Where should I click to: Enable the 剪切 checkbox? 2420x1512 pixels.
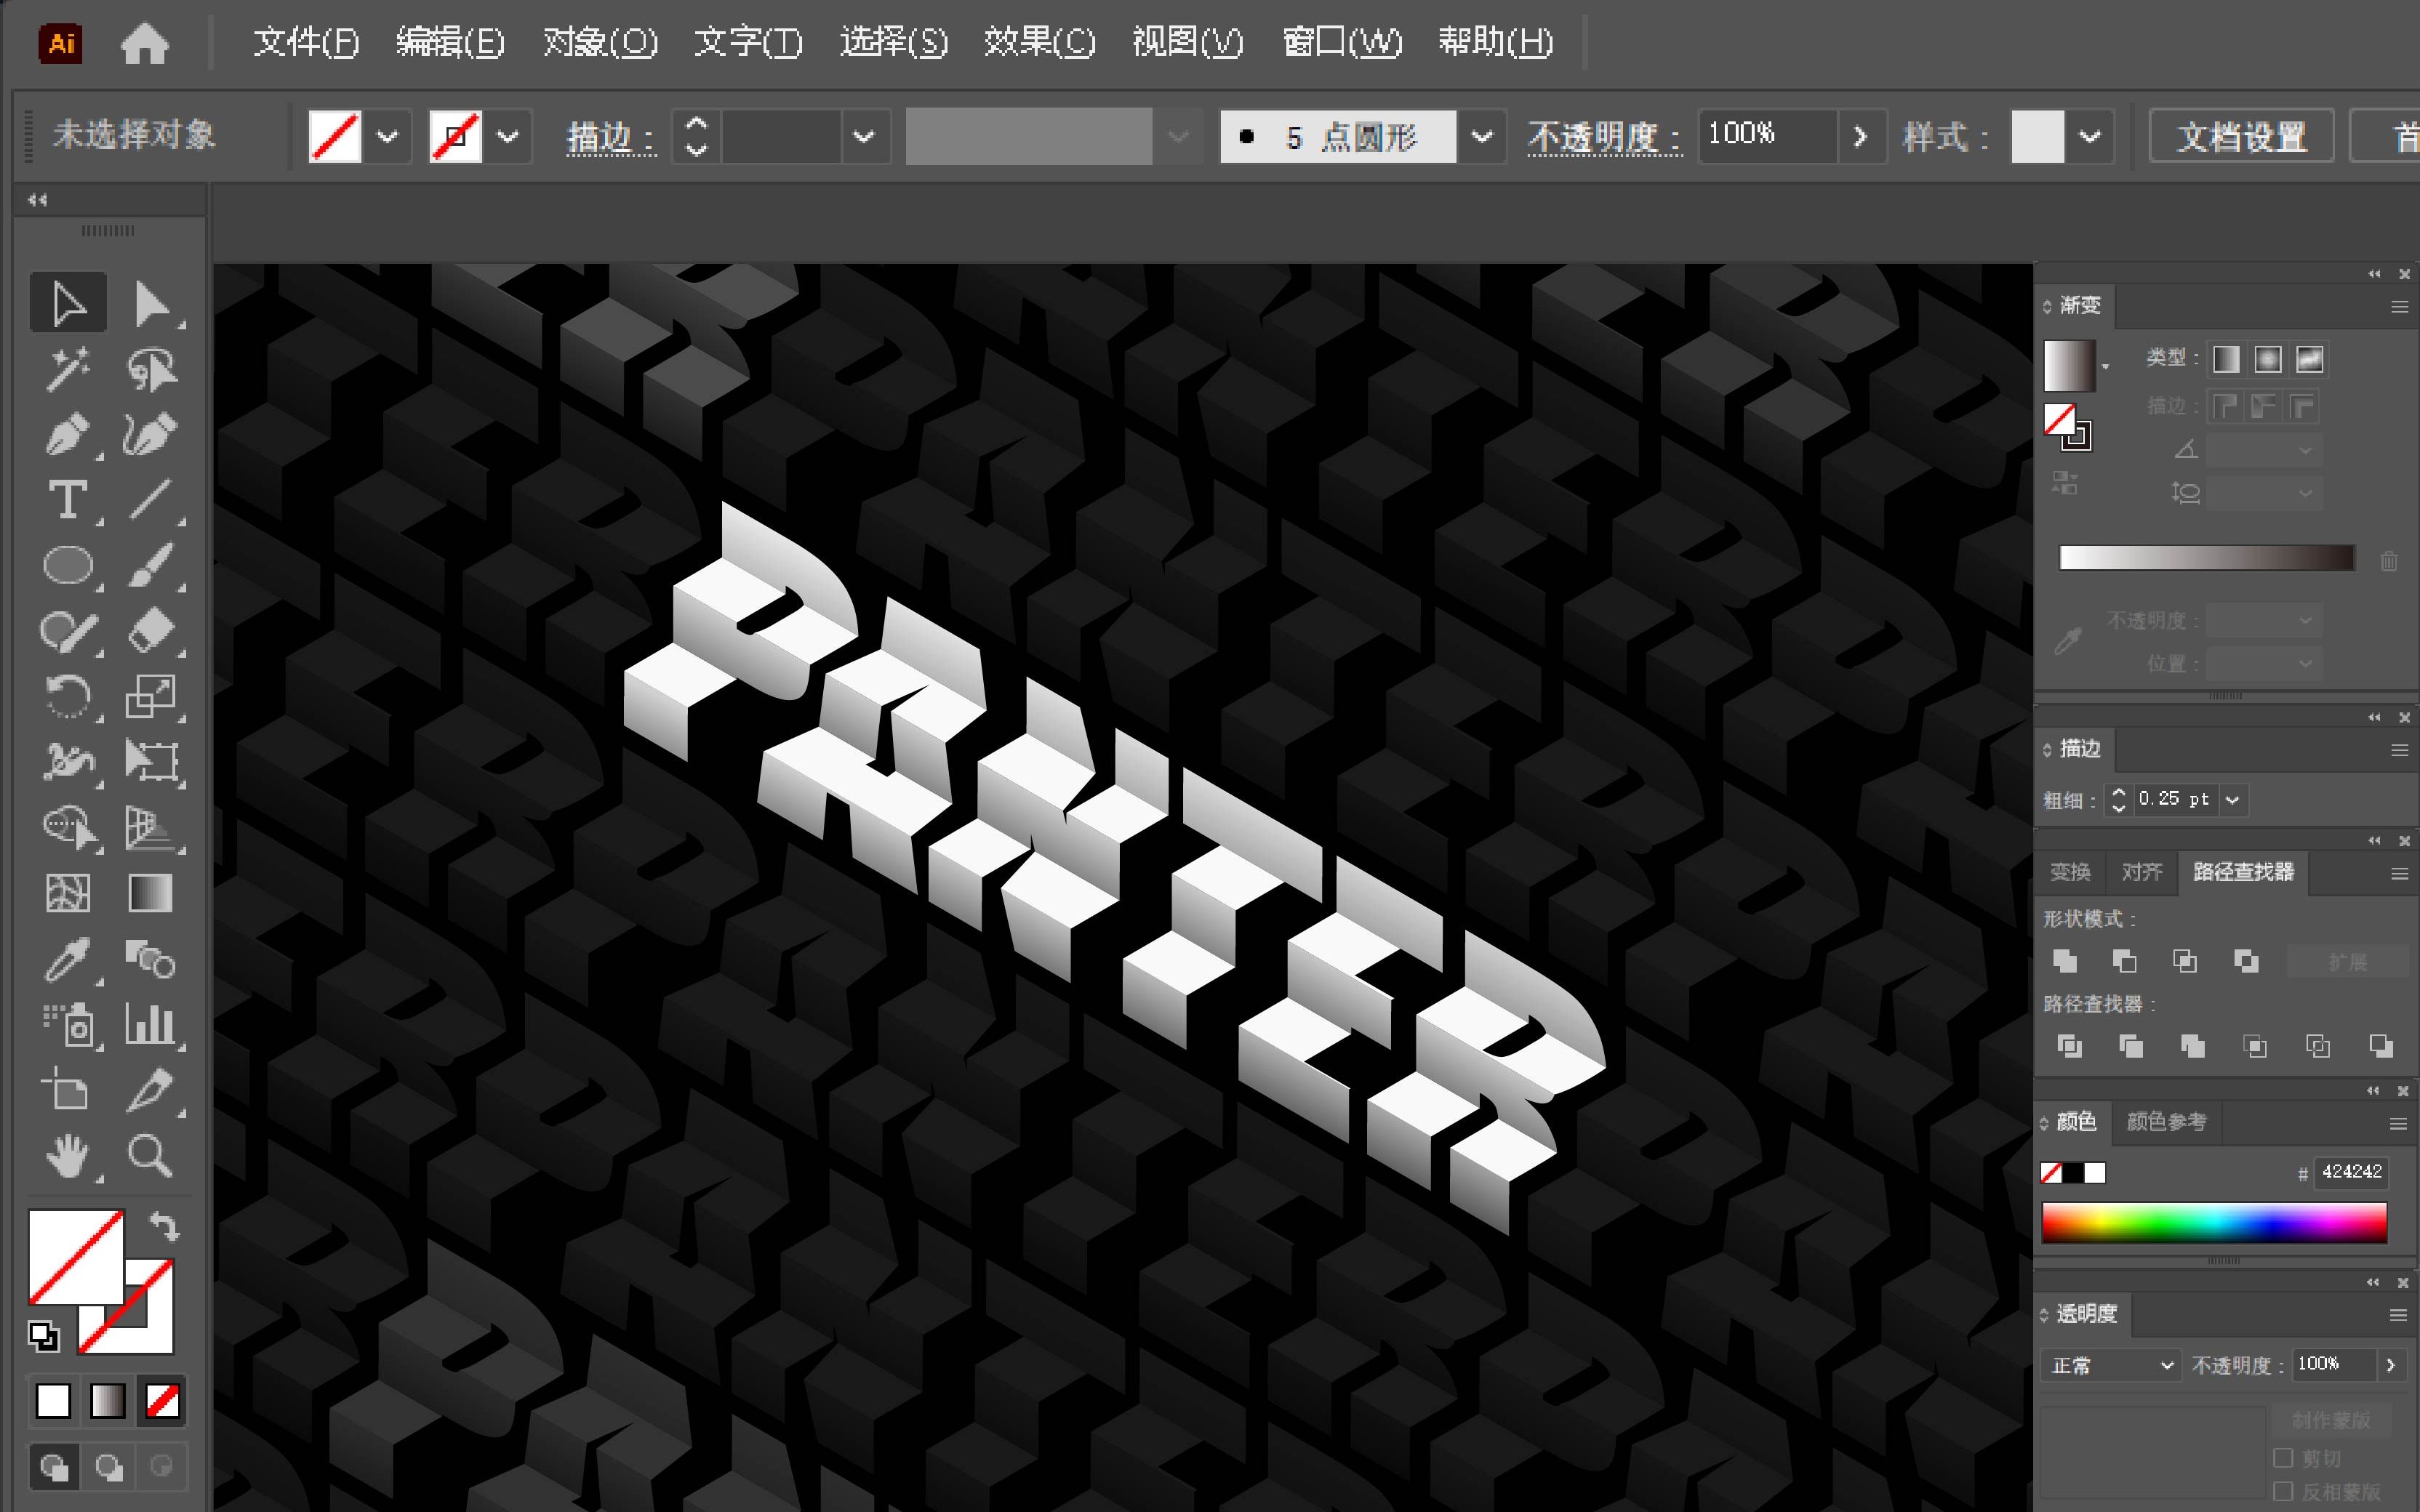pyautogui.click(x=2283, y=1457)
